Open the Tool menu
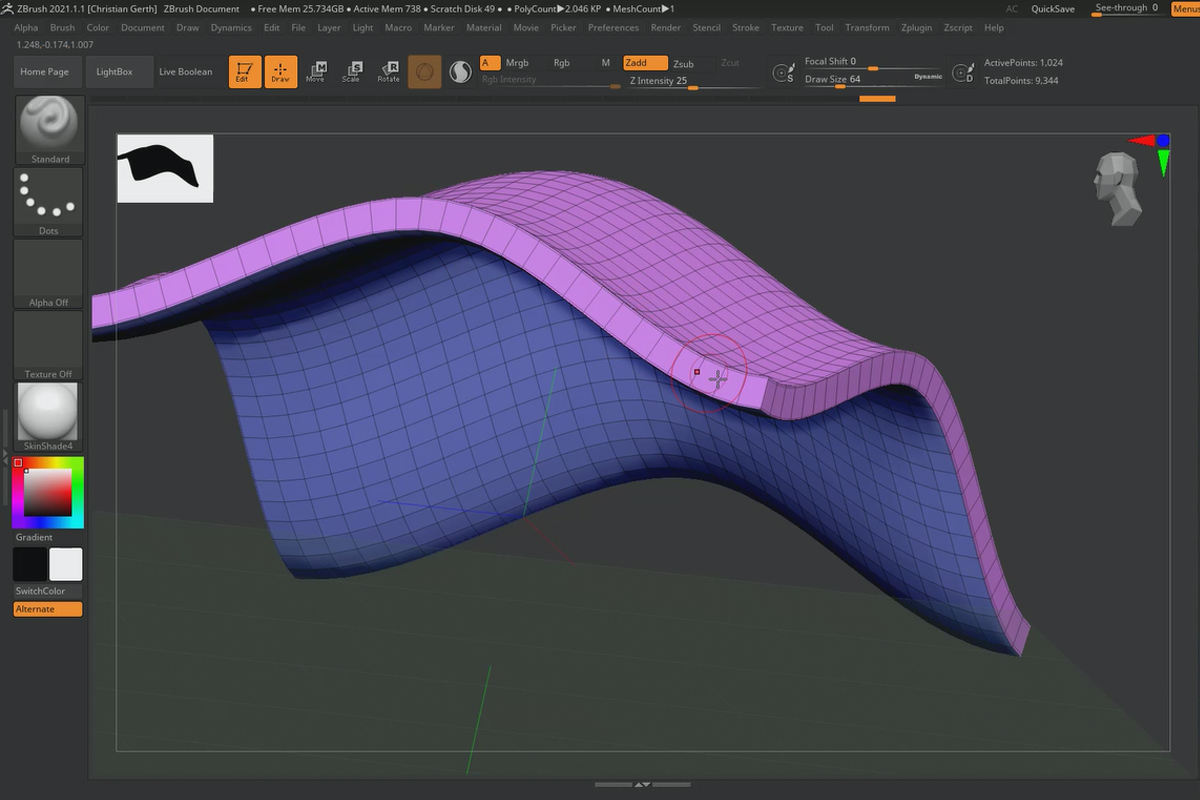The width and height of the screenshot is (1200, 800). tap(824, 28)
